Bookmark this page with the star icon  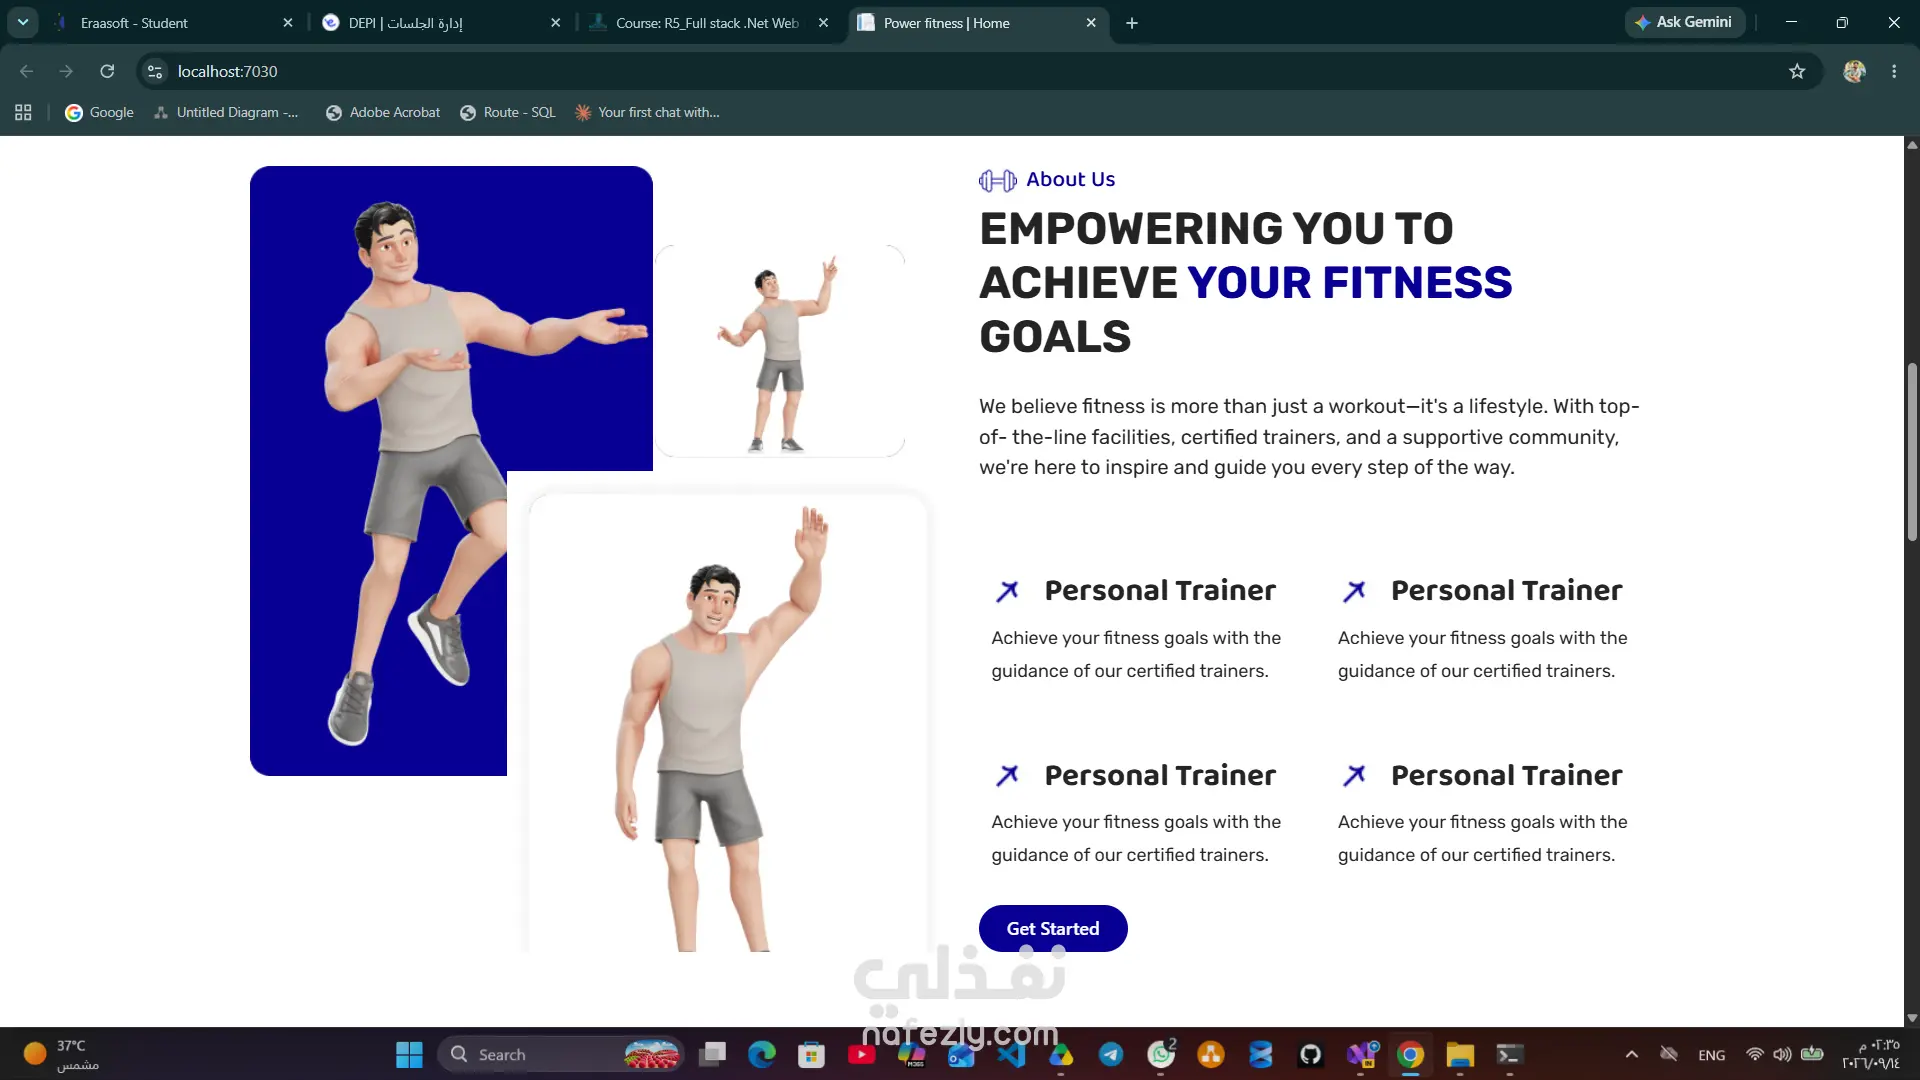1797,71
